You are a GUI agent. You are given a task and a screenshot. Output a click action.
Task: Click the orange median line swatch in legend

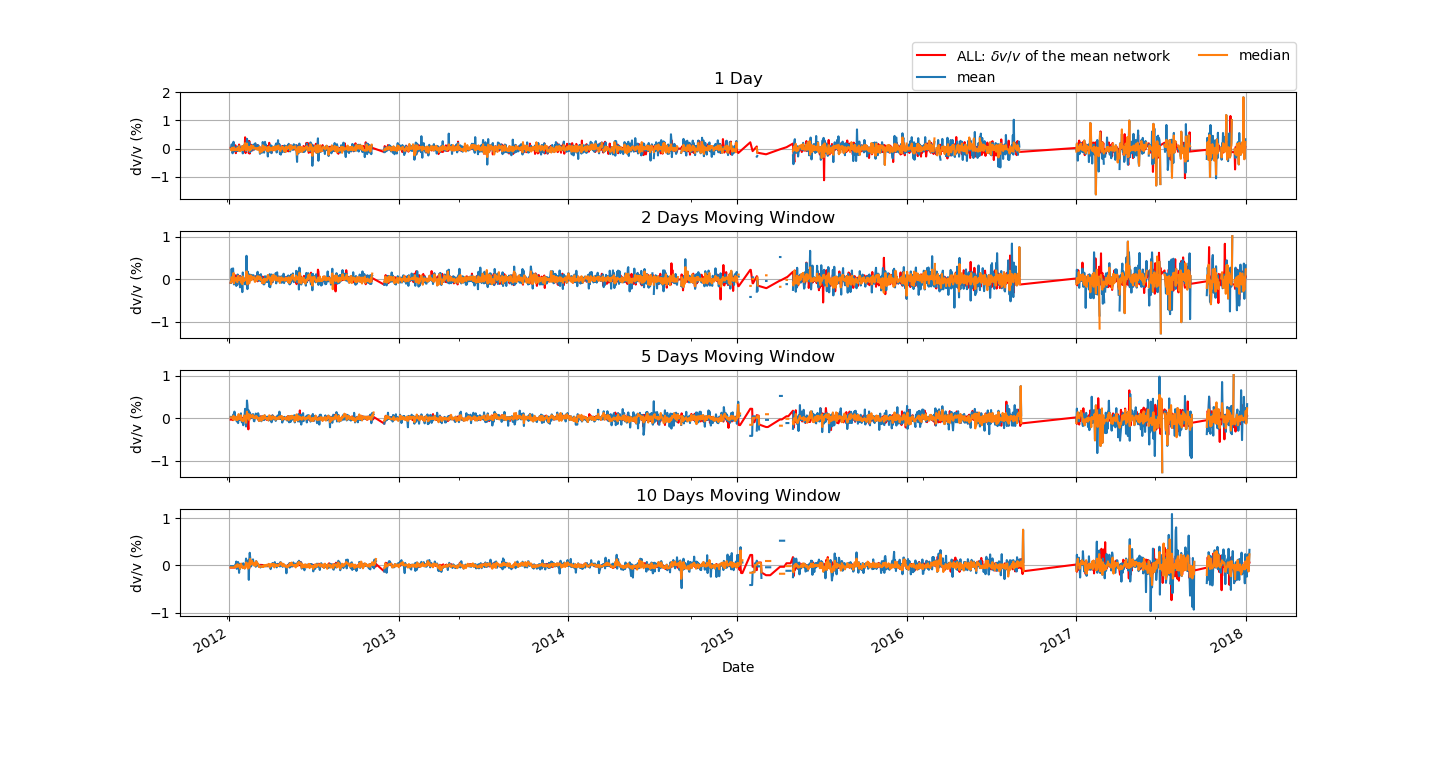coord(1214,56)
